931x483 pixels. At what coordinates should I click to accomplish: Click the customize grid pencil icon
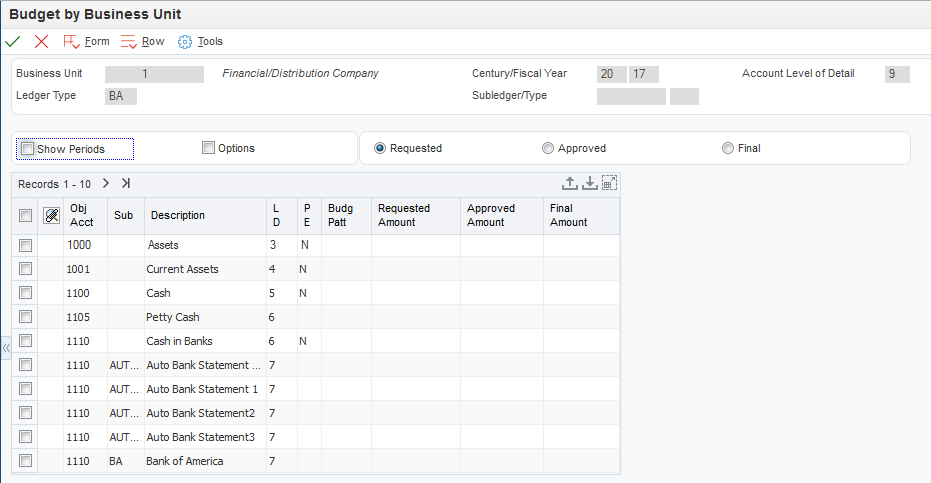click(52, 215)
